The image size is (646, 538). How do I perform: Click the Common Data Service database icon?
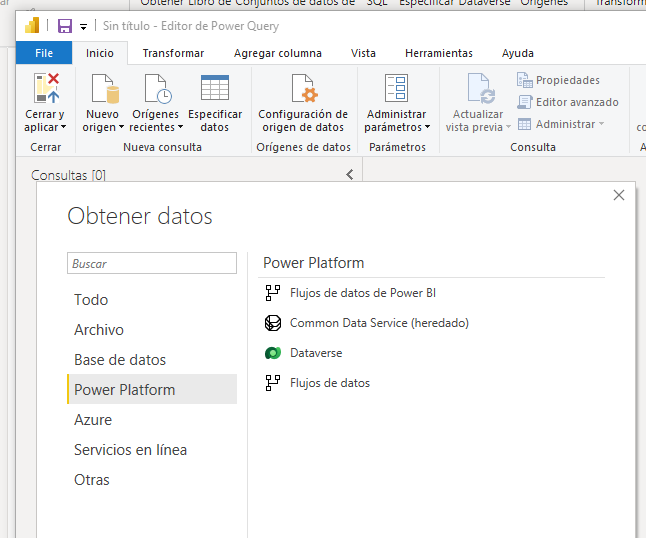click(x=273, y=323)
